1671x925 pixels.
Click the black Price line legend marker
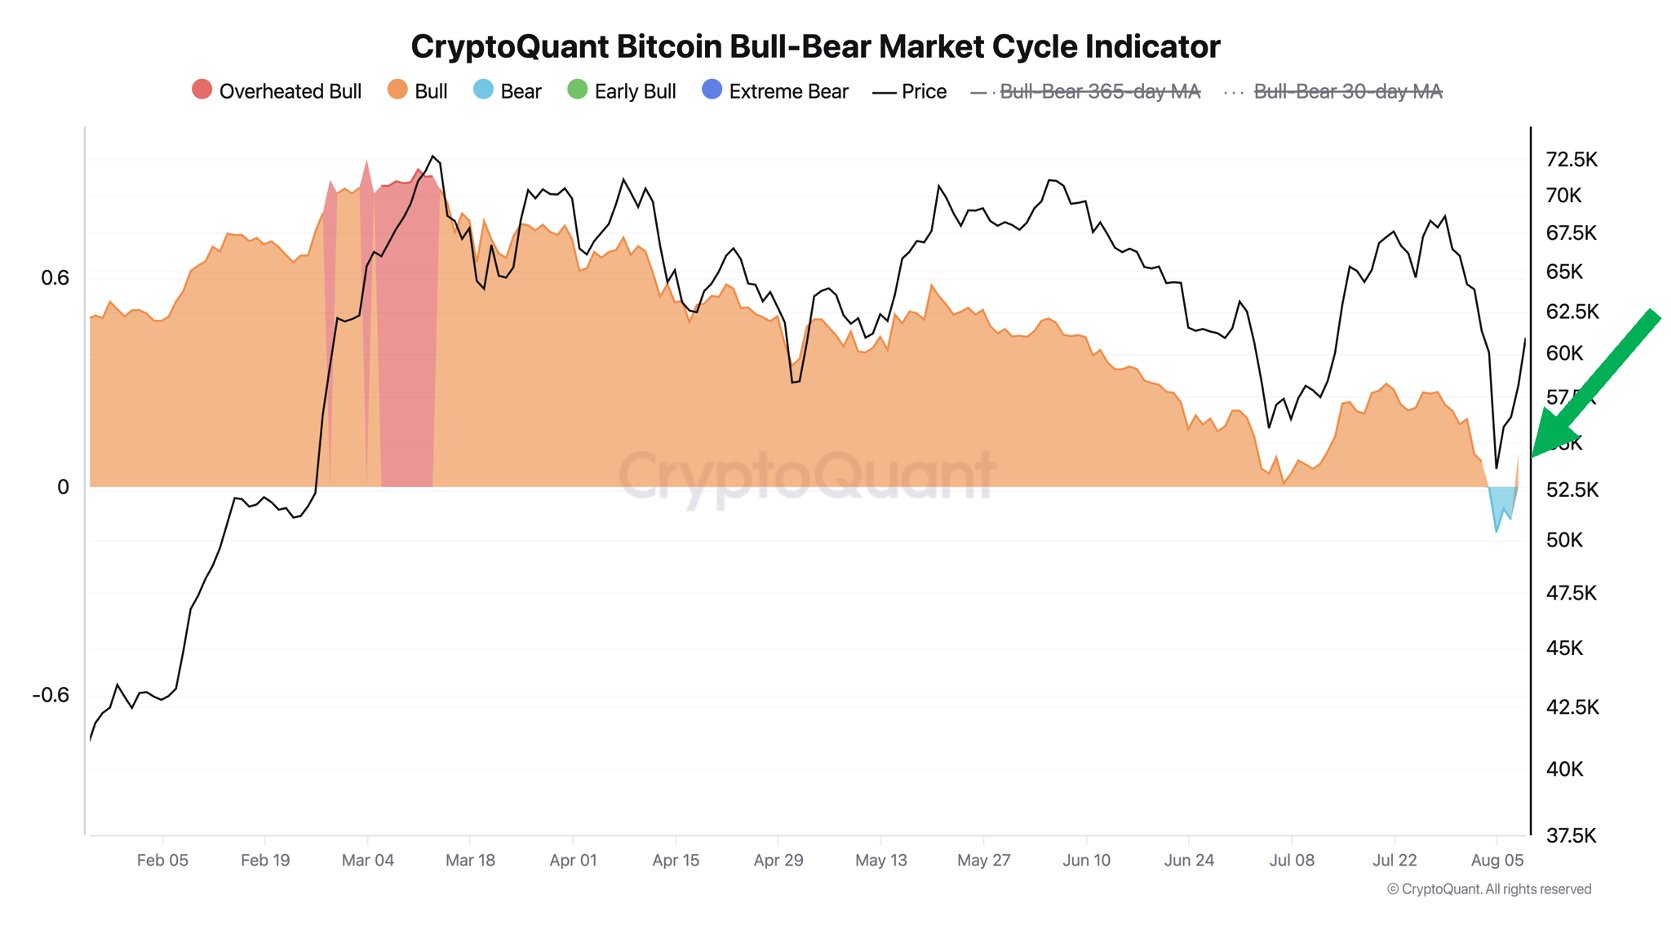[x=884, y=92]
